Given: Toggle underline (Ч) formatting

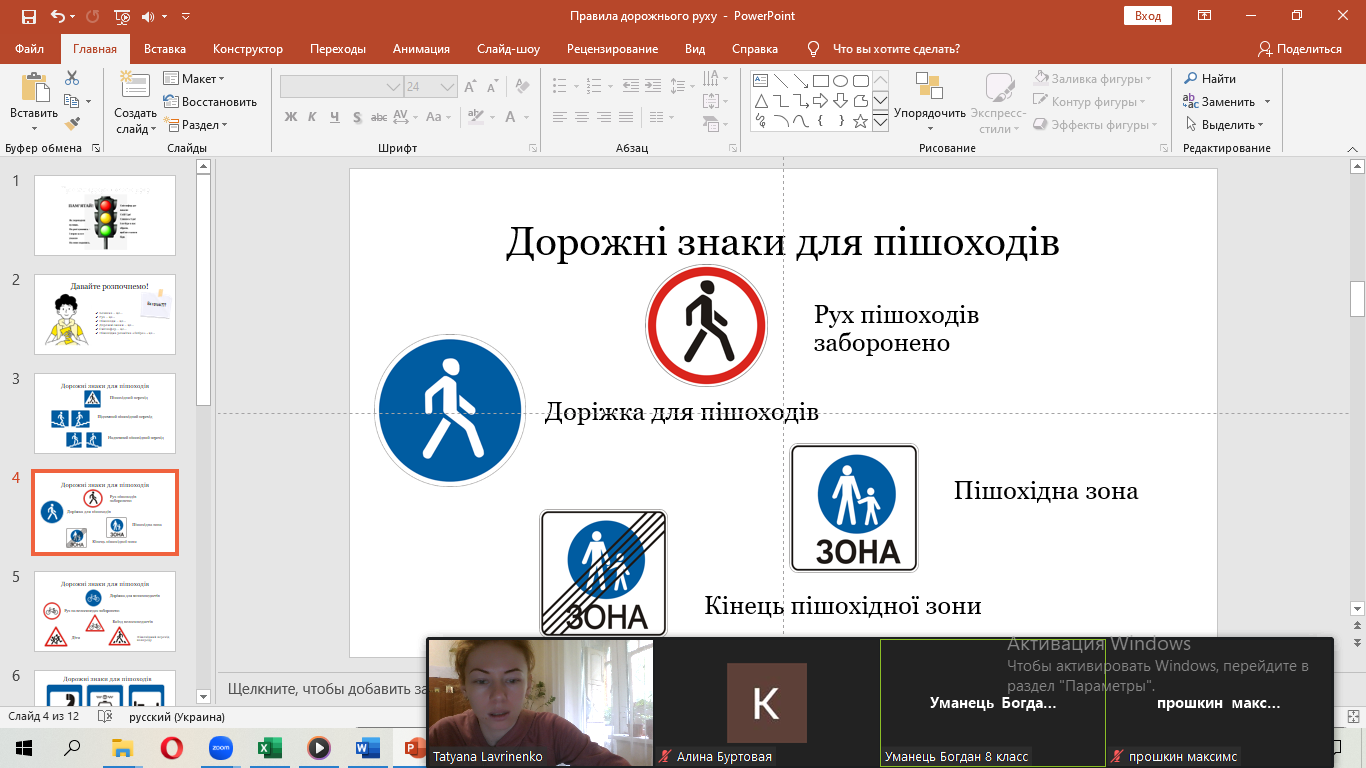Looking at the screenshot, I should [333, 117].
